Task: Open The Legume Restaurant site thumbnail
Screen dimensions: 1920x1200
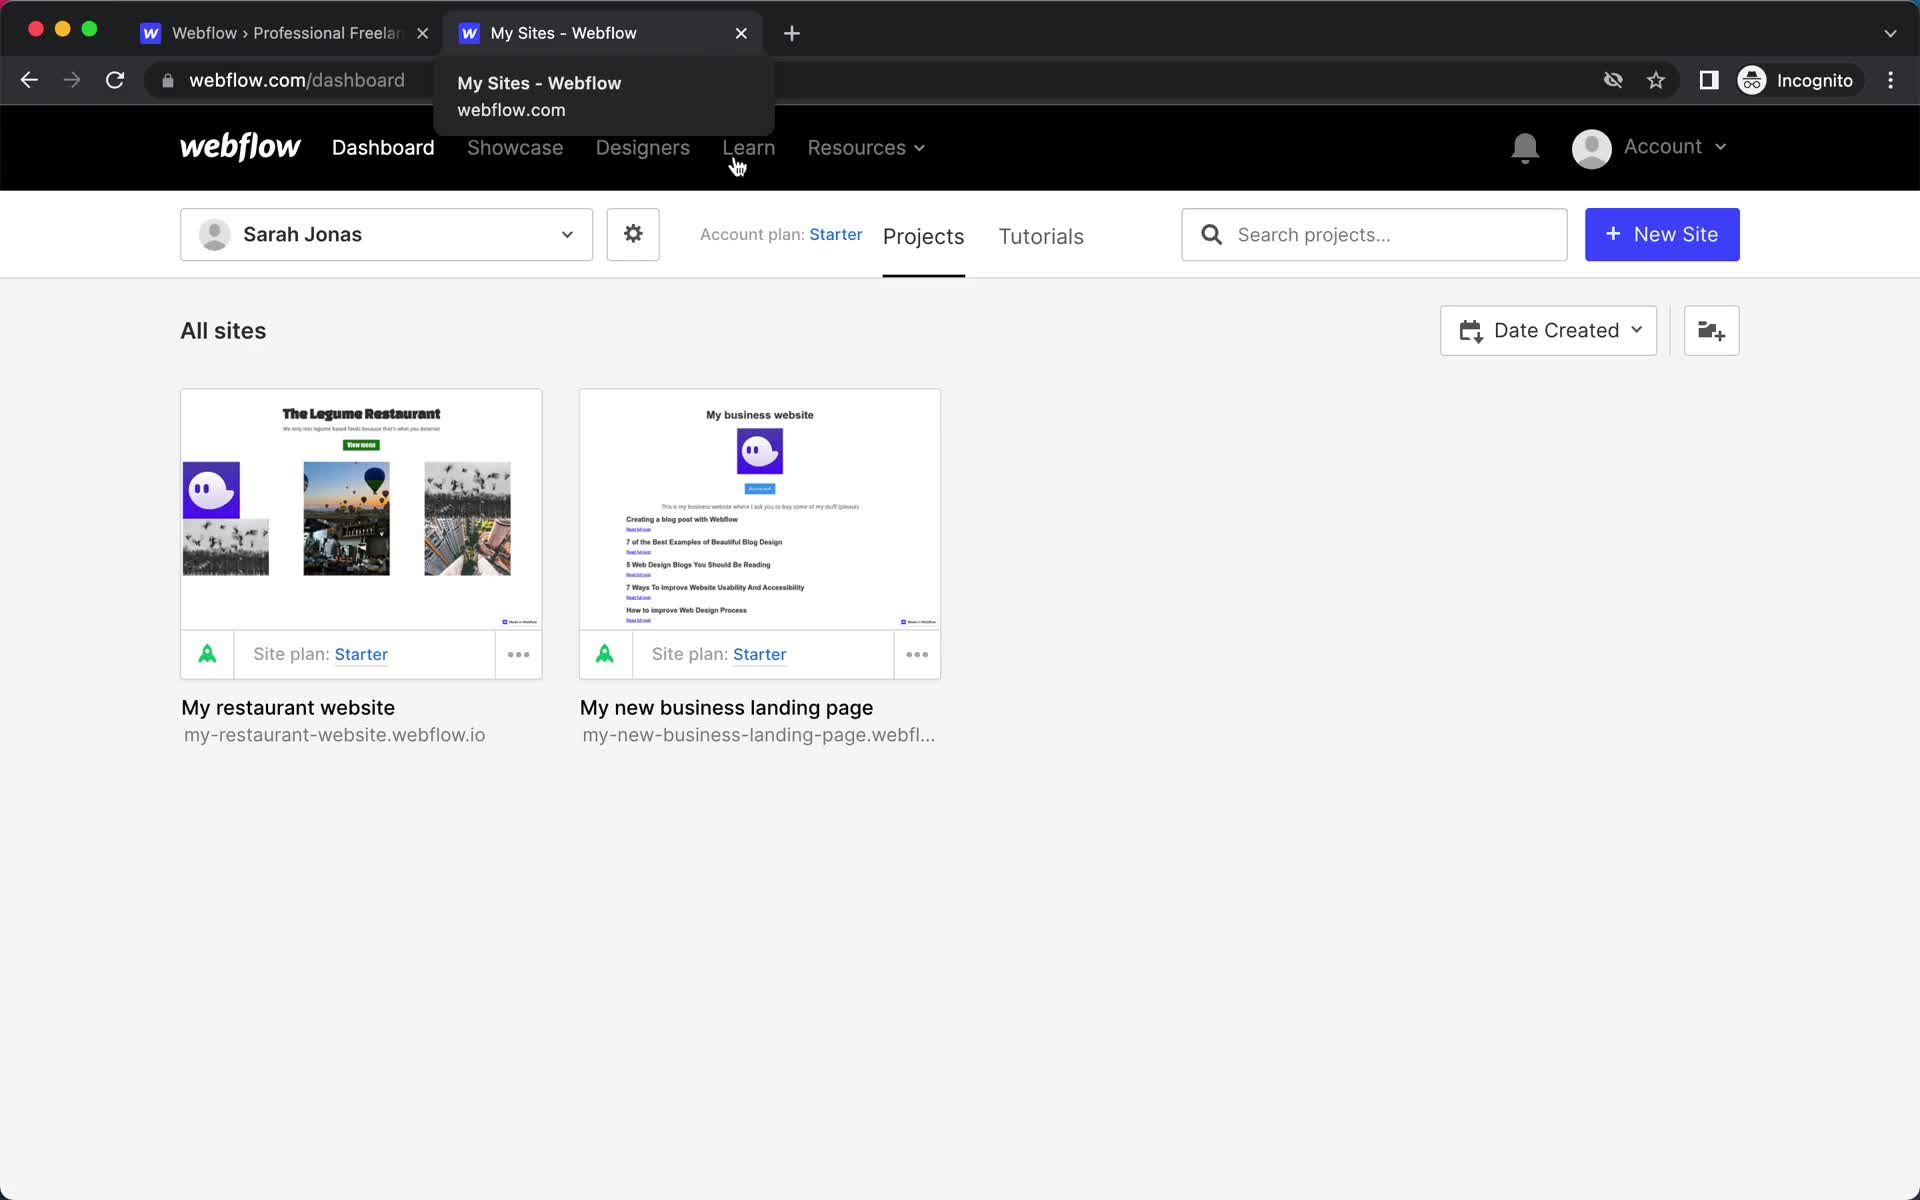Action: click(x=361, y=509)
